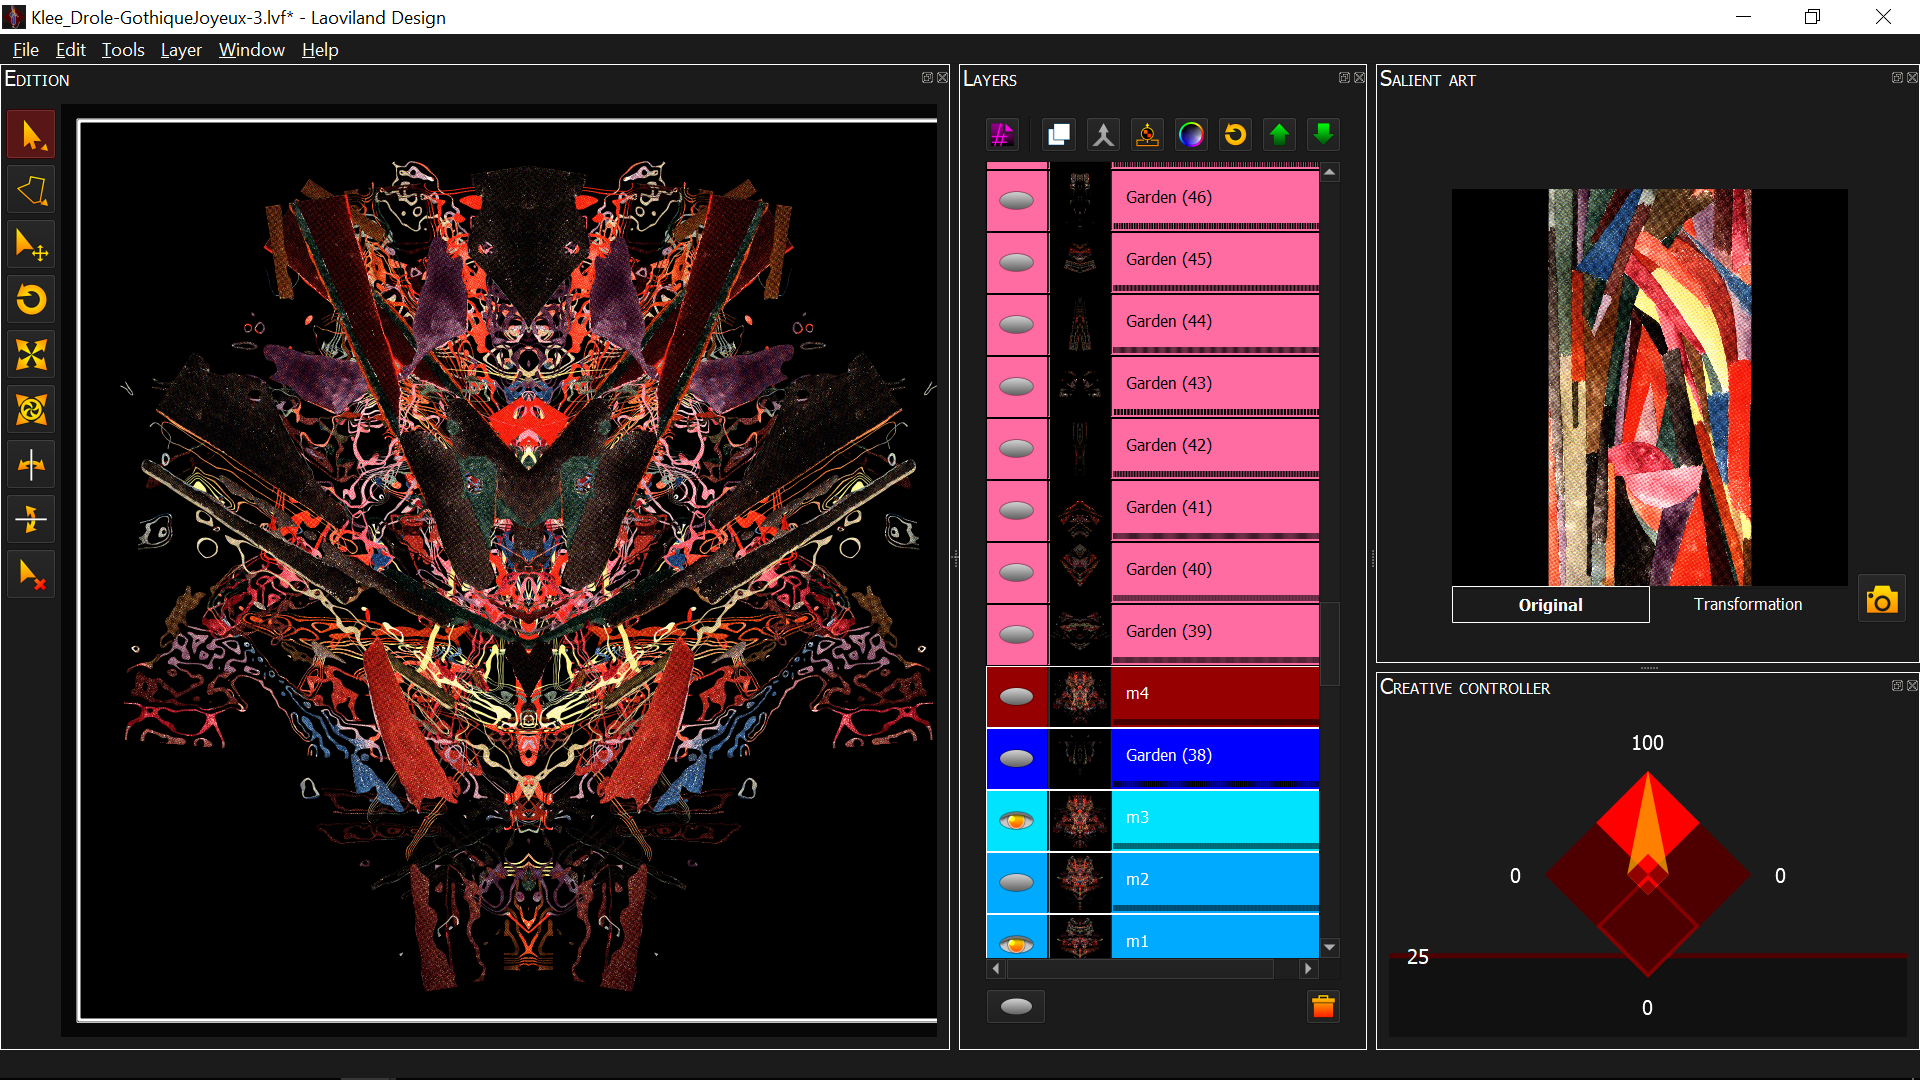This screenshot has height=1080, width=1920.
Task: Click the reset/undo rotation icon
Action: click(1236, 132)
